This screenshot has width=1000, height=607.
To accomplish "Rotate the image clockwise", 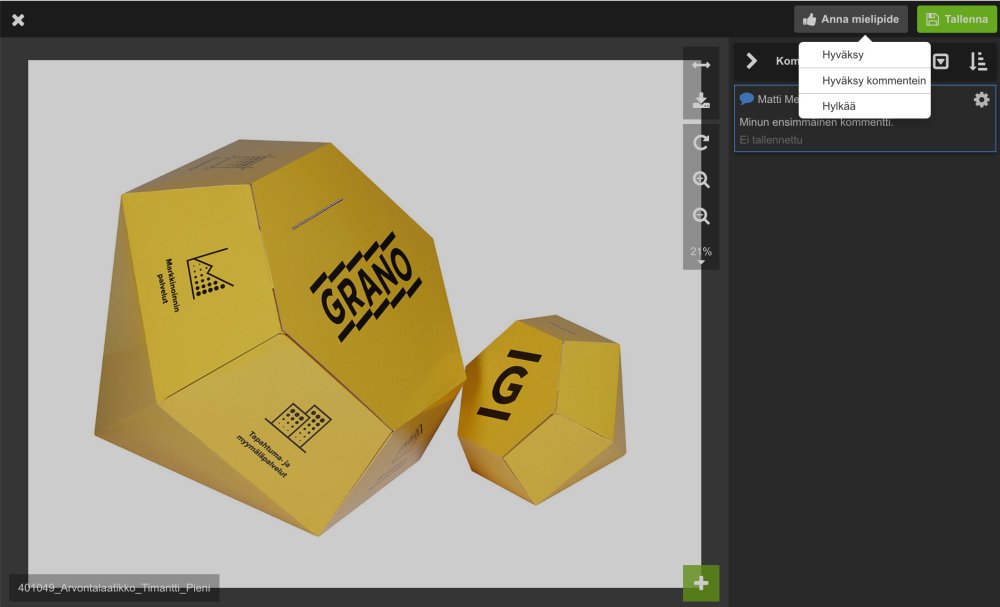I will point(701,142).
